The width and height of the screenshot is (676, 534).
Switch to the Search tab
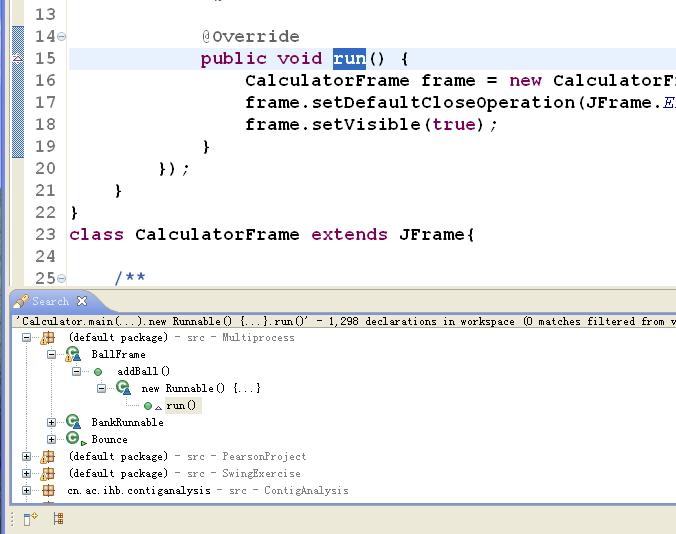pos(50,301)
